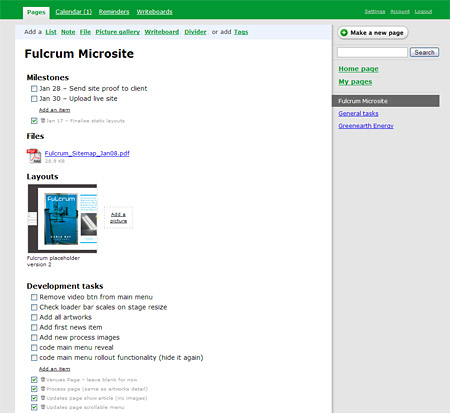Uncheck Updates page scrollable menu item
The image size is (450, 413).
(x=34, y=407)
